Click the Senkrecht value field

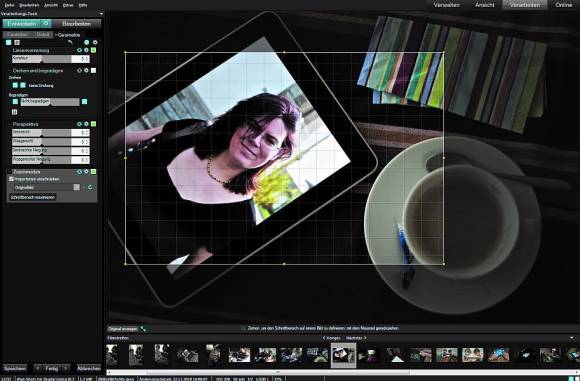pos(80,132)
